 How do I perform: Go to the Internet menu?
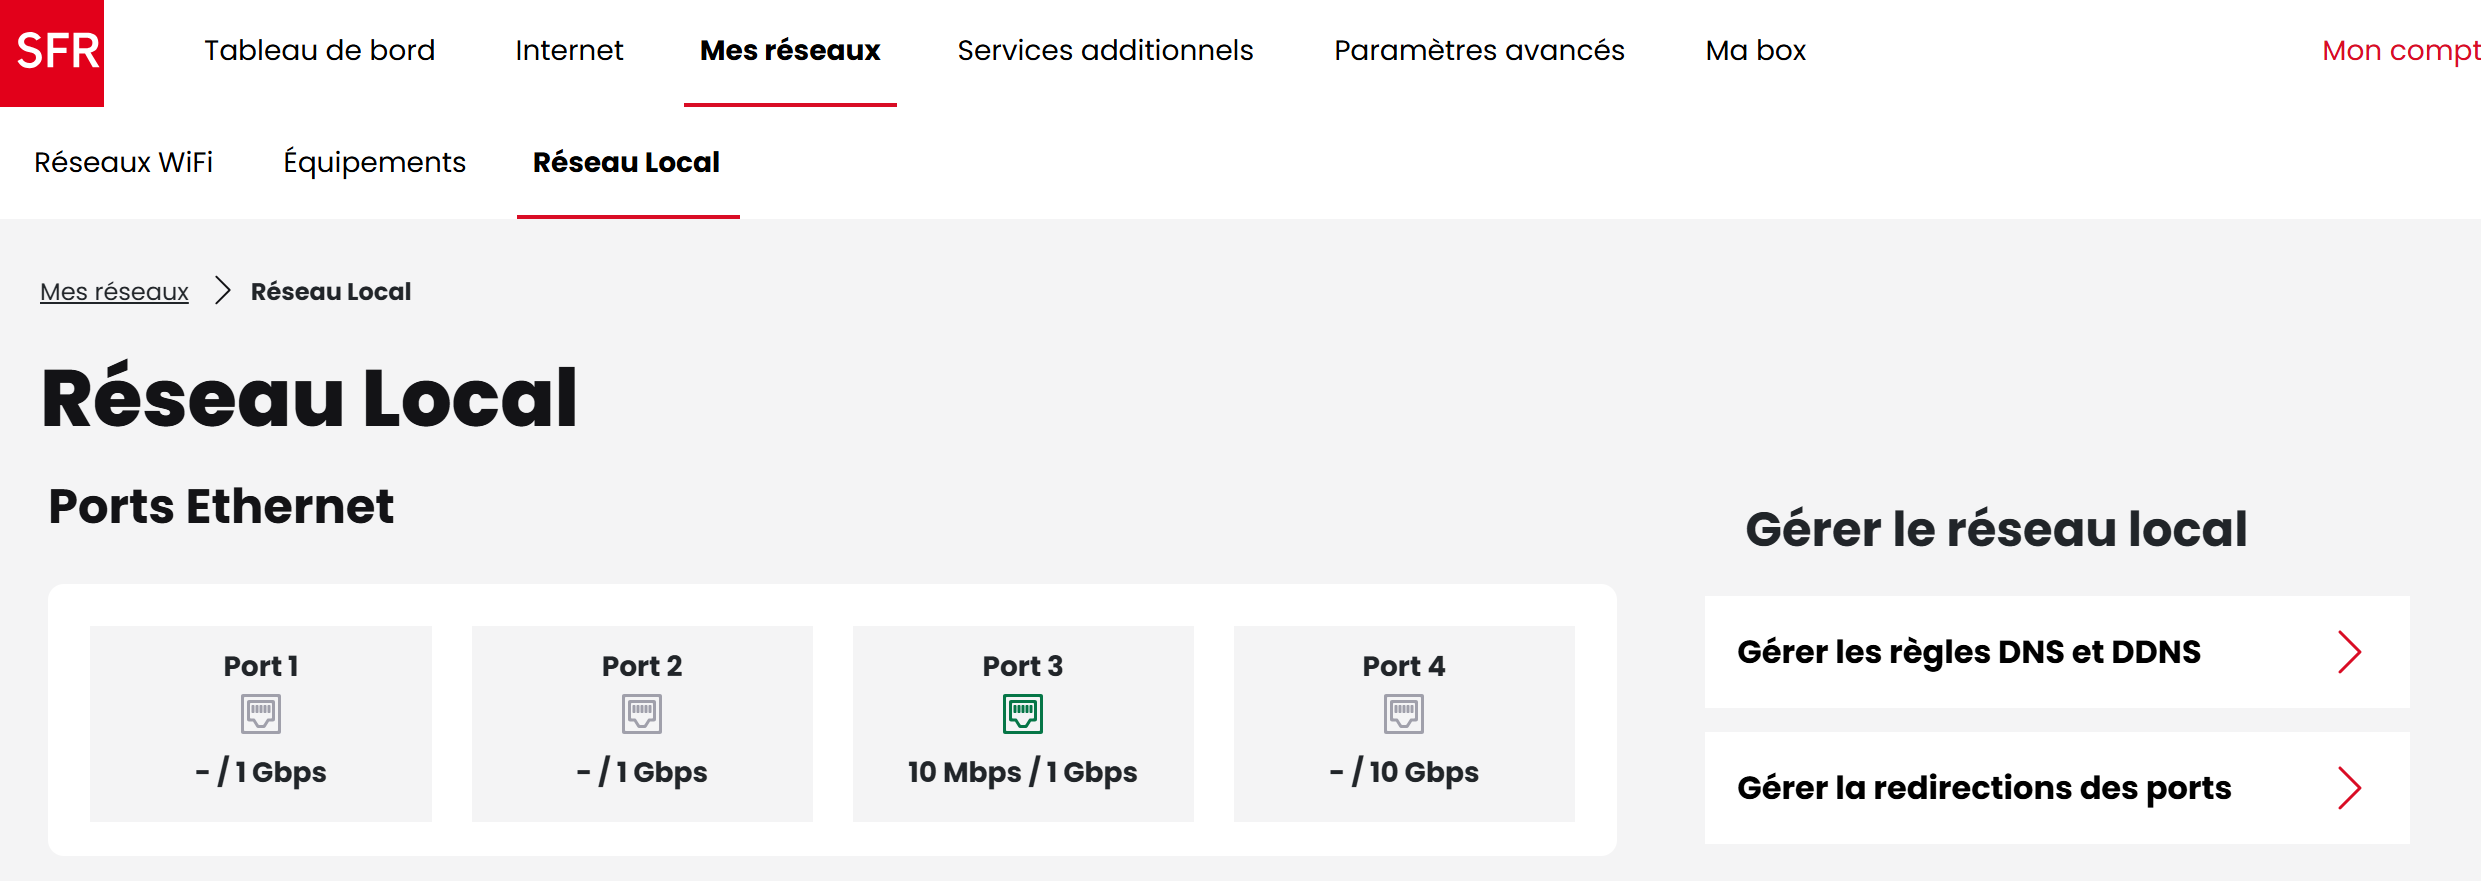point(569,51)
